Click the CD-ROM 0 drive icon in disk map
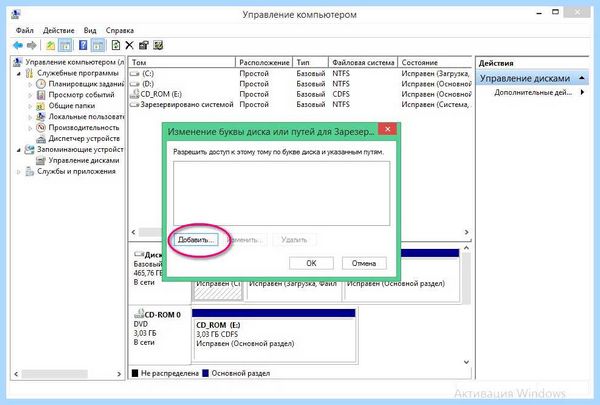This screenshot has height=405, width=600. point(139,314)
